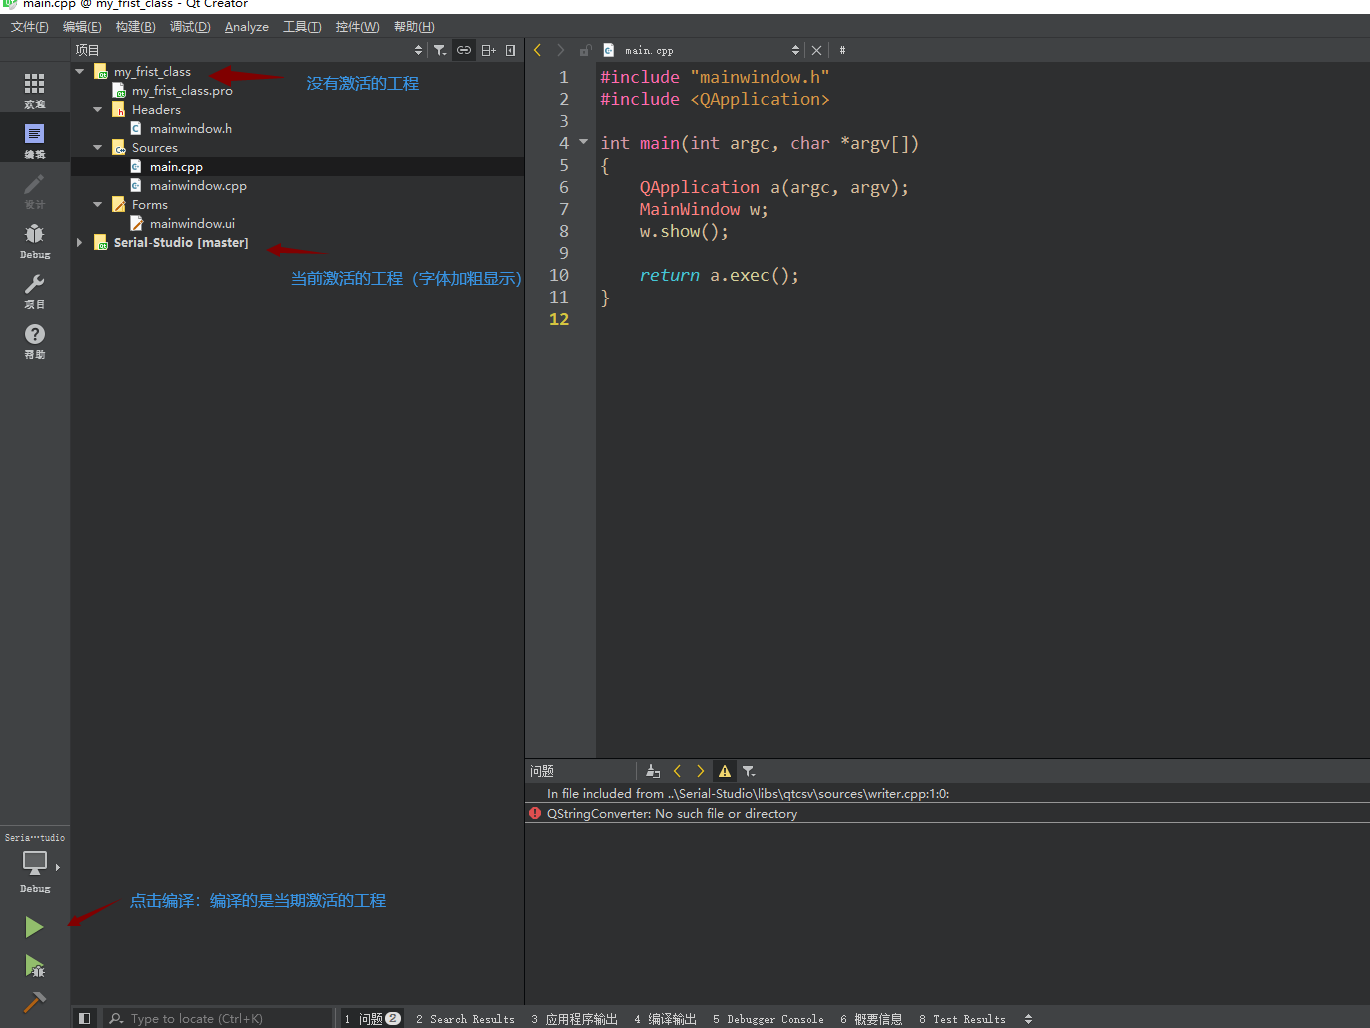The height and width of the screenshot is (1028, 1370).
Task: Open the Analyze menu
Action: click(x=246, y=27)
